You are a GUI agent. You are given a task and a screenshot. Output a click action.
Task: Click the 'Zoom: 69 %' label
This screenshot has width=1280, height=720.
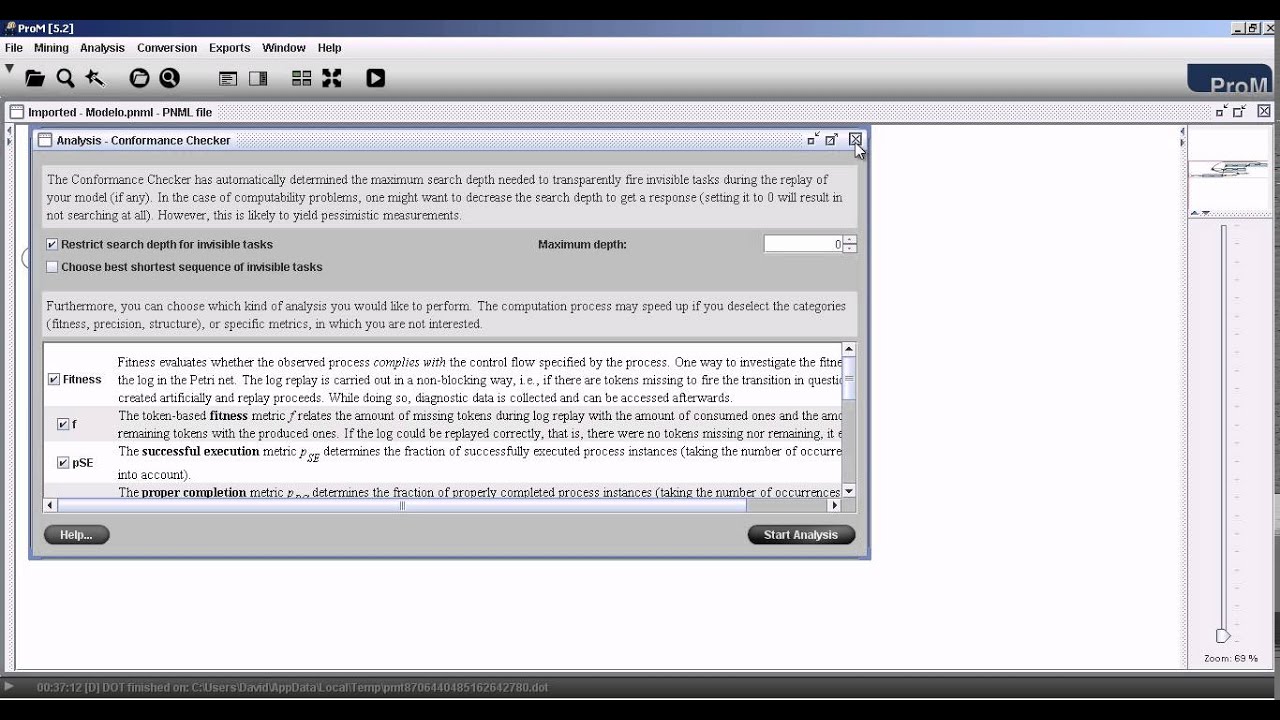(x=1231, y=658)
